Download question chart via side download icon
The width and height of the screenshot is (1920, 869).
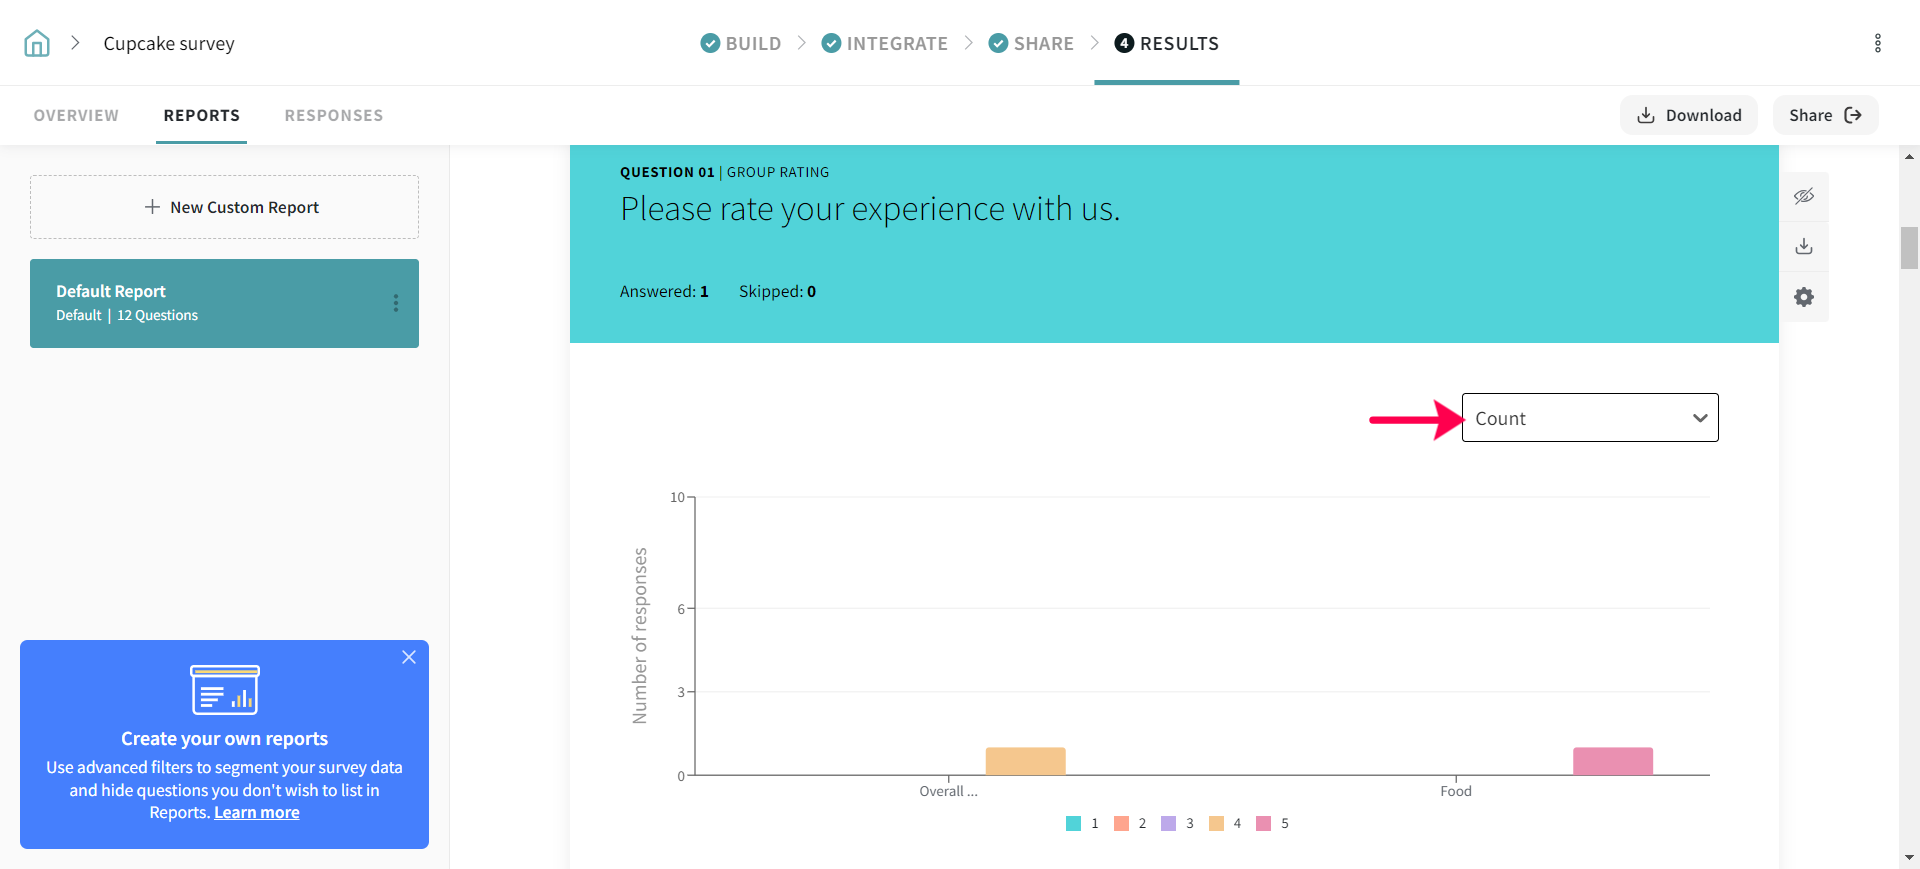(x=1803, y=246)
